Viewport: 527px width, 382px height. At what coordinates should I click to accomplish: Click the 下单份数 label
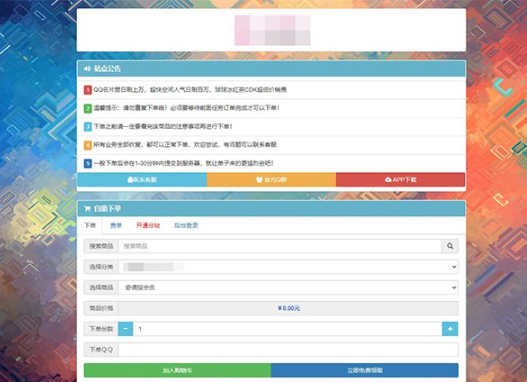point(101,329)
